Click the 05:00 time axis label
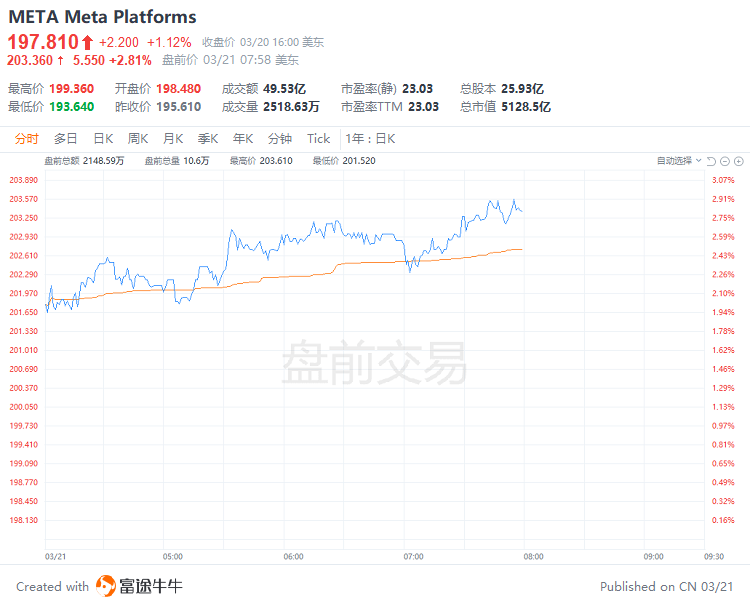The height and width of the screenshot is (607, 750). (173, 556)
